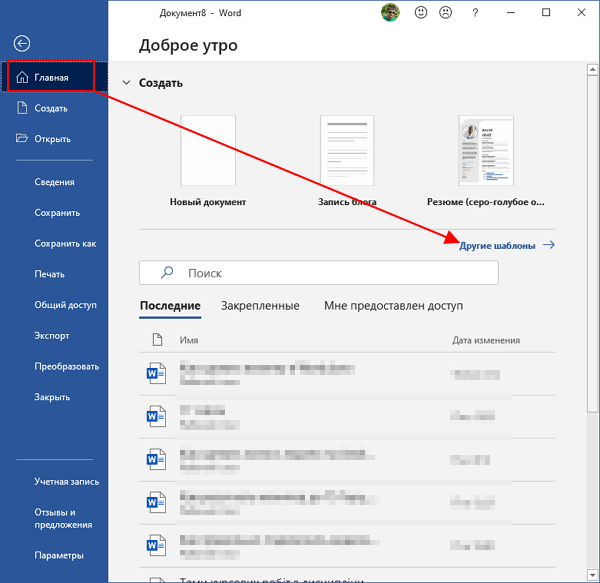Open the fourth recent Word document icon

coord(157,502)
